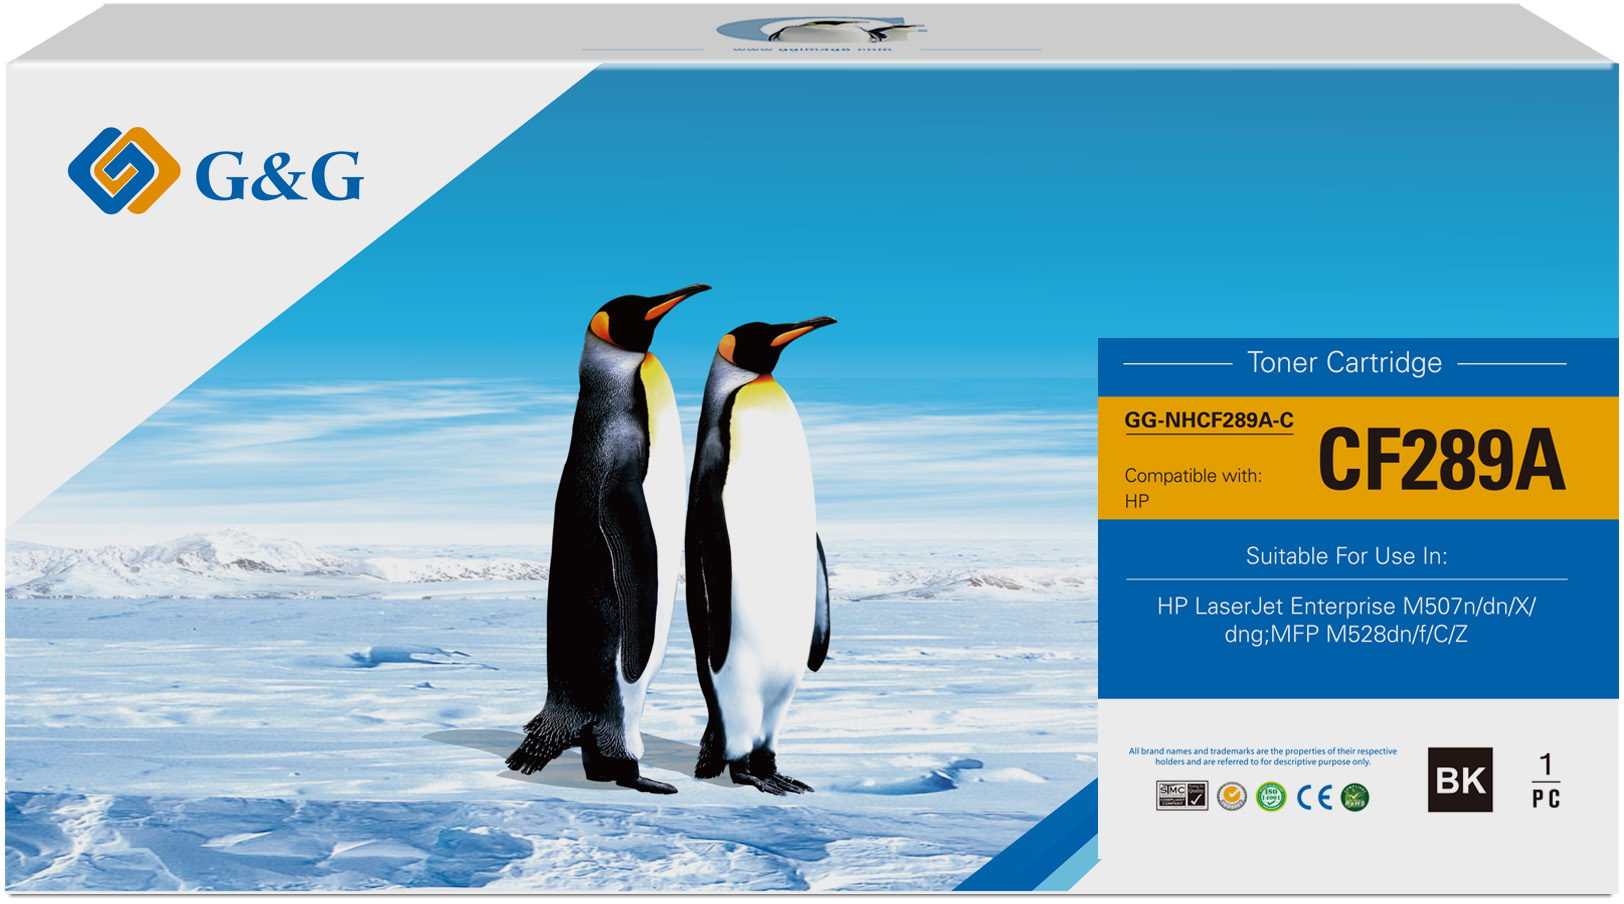The image size is (1624, 904).
Task: Click the HP LaserJet Enterprise printer list
Action: coord(1346,620)
